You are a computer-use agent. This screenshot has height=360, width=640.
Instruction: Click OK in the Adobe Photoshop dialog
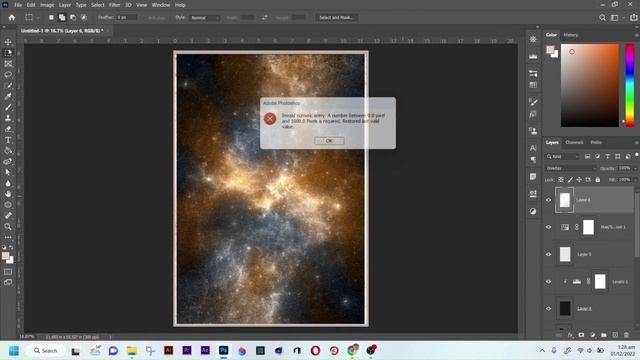pos(329,141)
